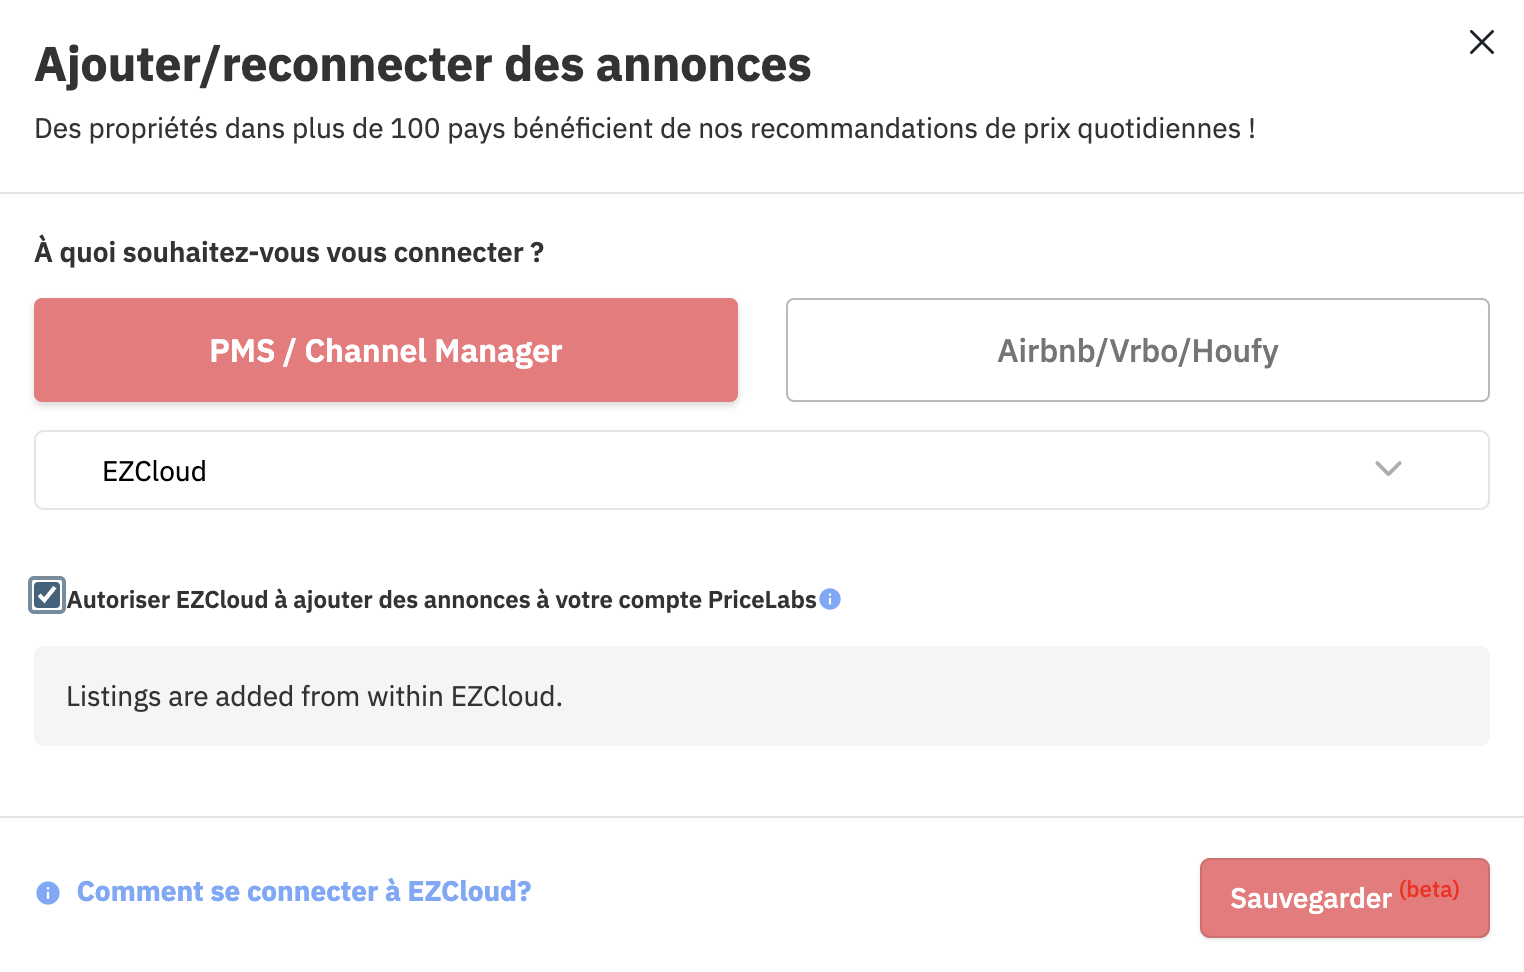Viewport: 1524px width, 972px height.
Task: Click the Listings are added within EZCloud text
Action: click(314, 696)
